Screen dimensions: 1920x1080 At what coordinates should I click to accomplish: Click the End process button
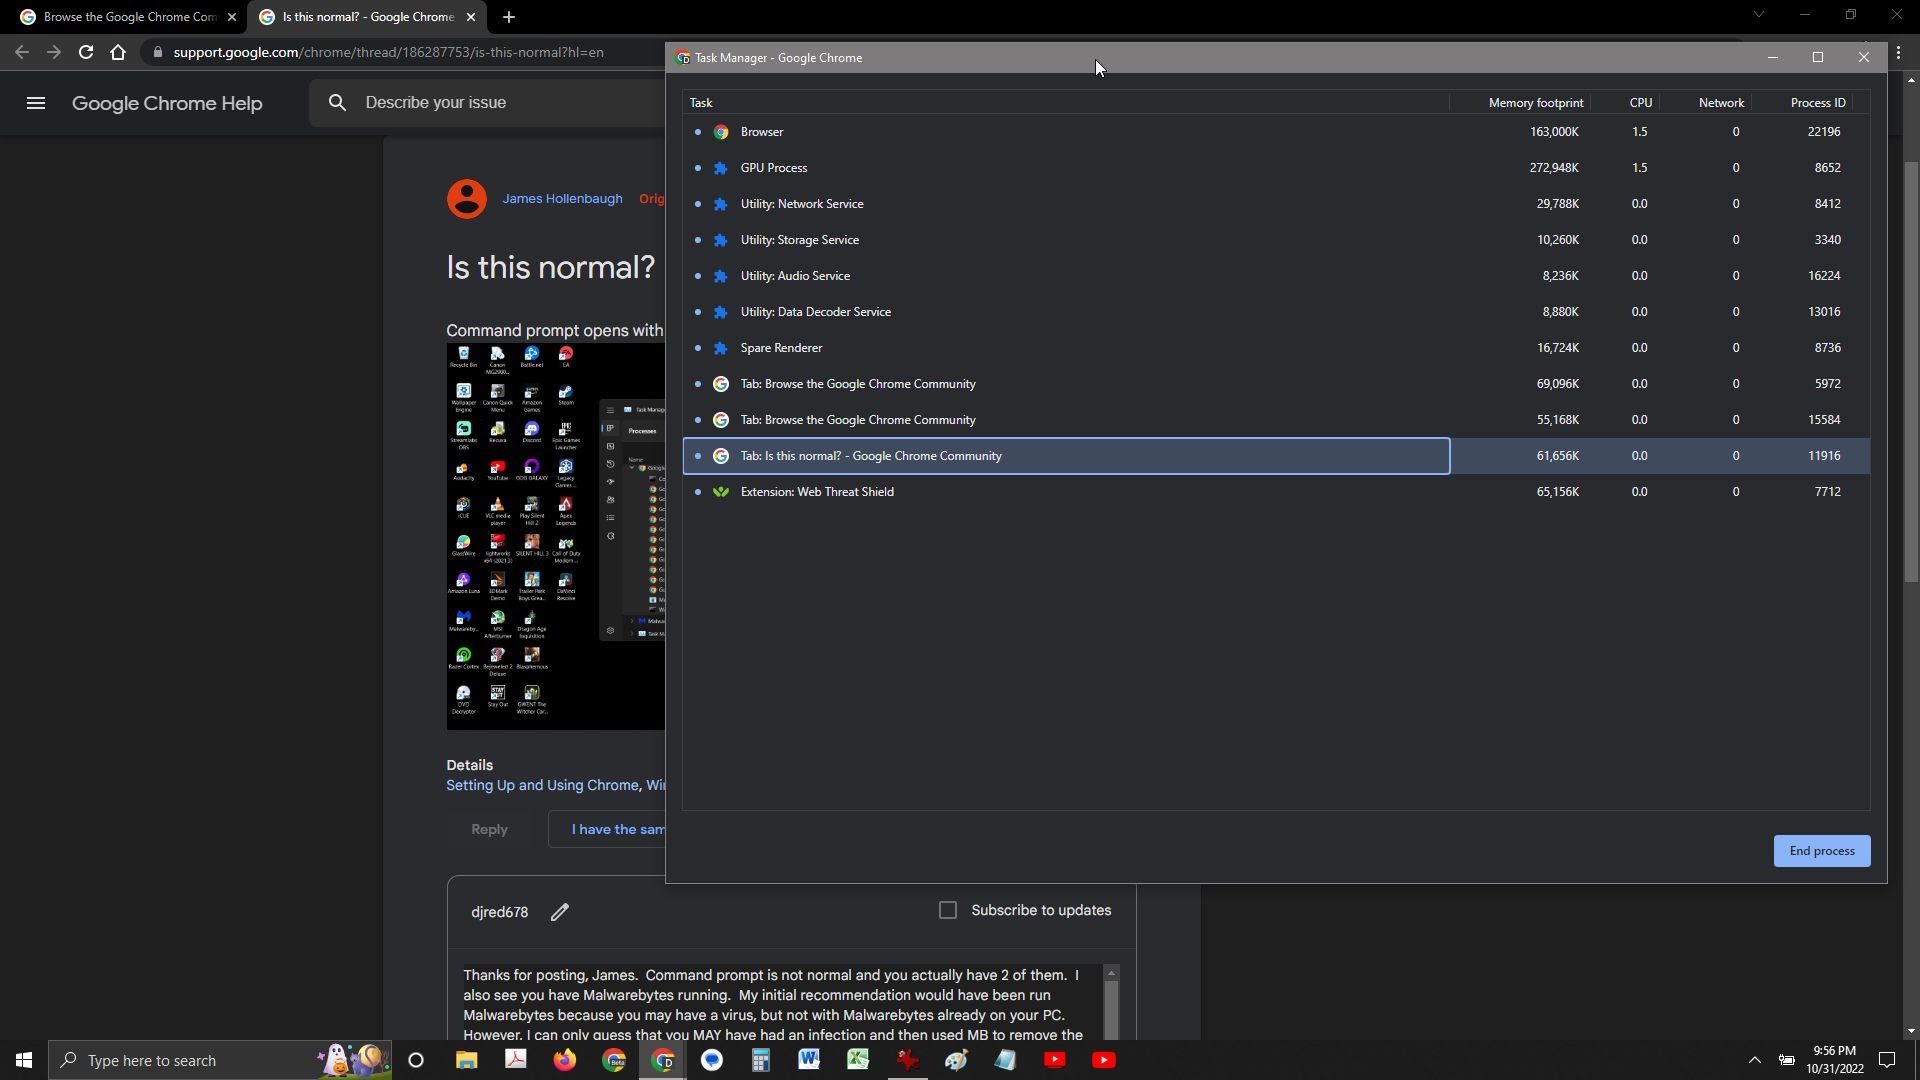coord(1822,851)
